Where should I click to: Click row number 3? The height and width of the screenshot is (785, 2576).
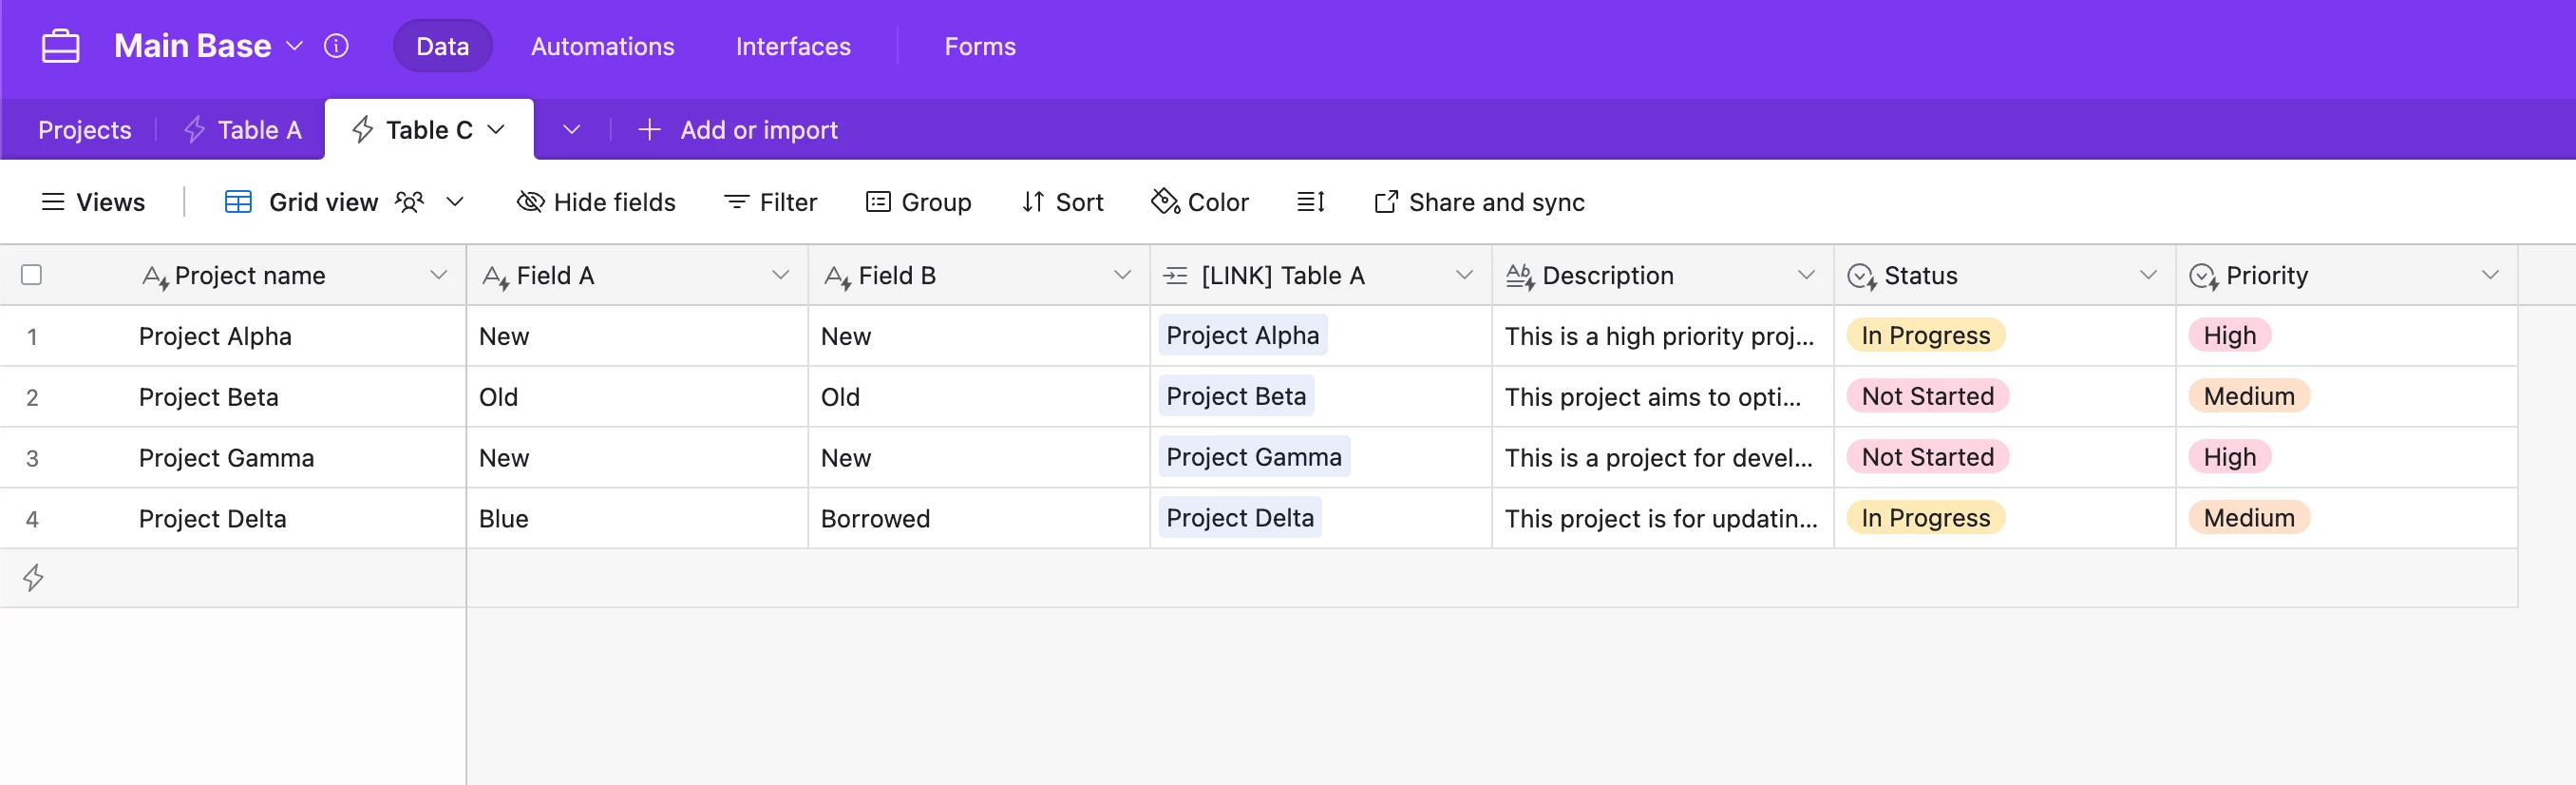tap(32, 458)
